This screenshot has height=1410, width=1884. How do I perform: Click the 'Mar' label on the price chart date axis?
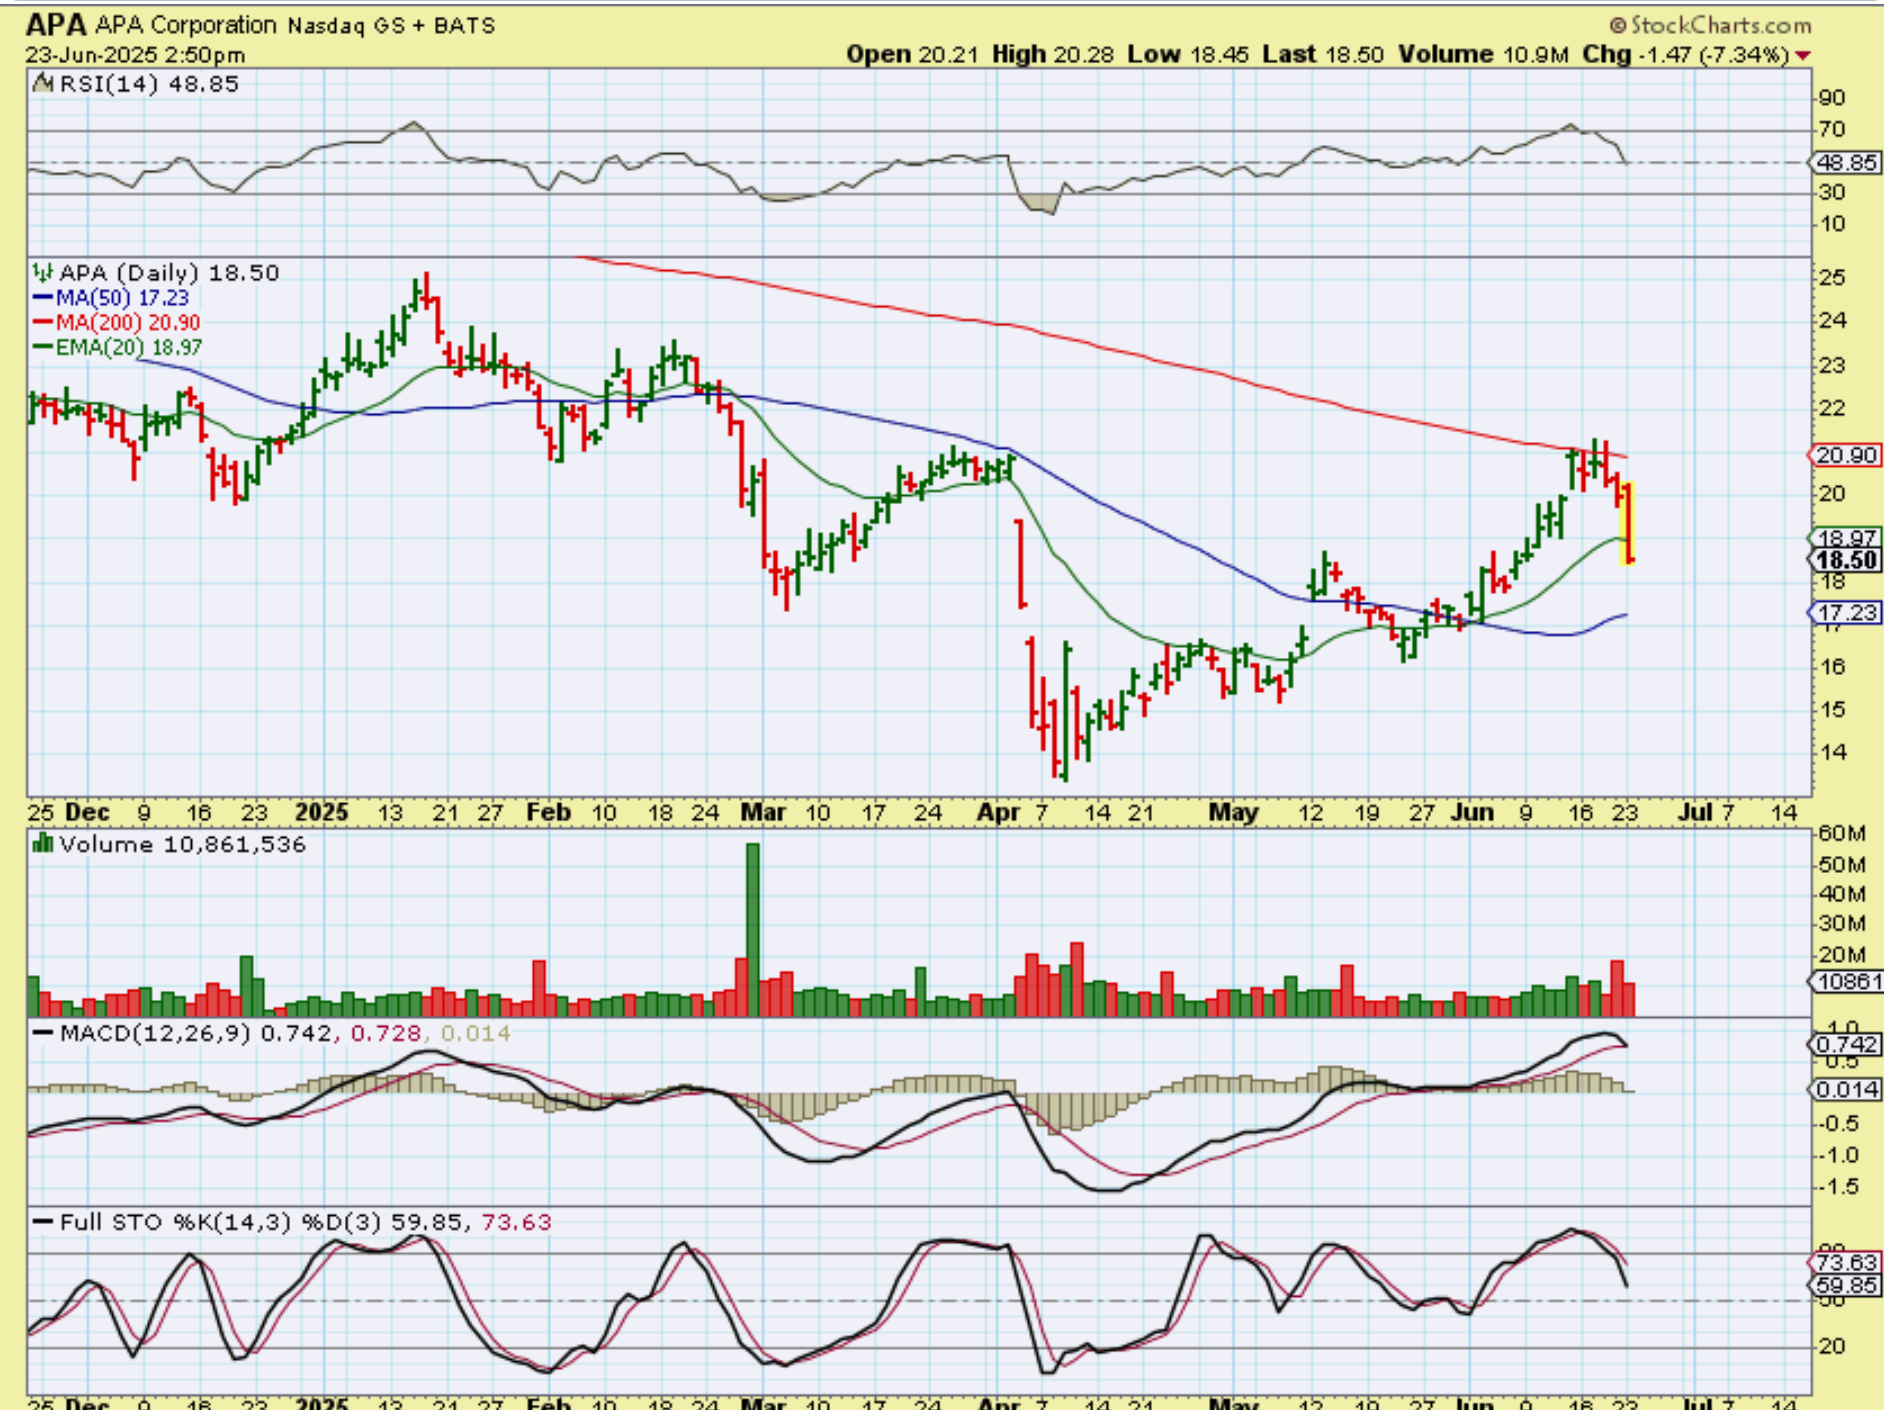pos(763,812)
